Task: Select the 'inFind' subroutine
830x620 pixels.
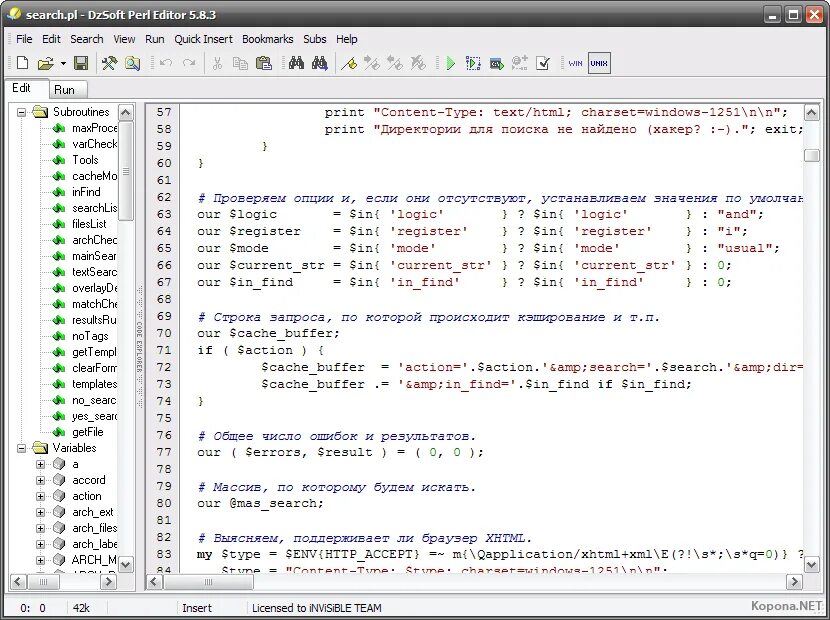Action: [x=86, y=192]
